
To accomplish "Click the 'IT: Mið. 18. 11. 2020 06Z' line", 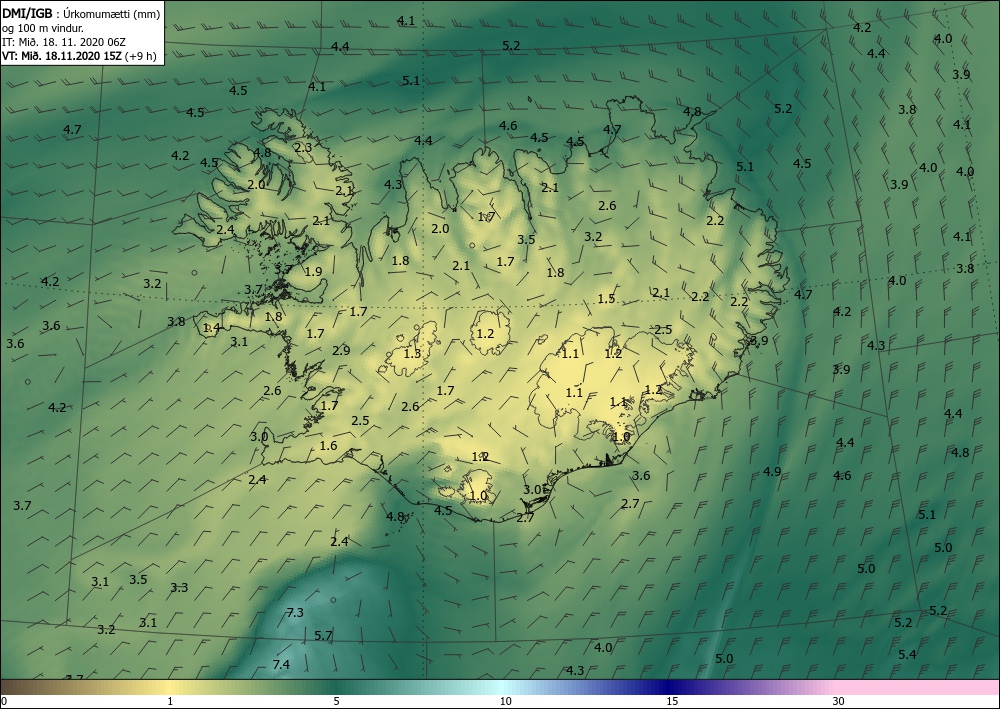I will [x=64, y=42].
